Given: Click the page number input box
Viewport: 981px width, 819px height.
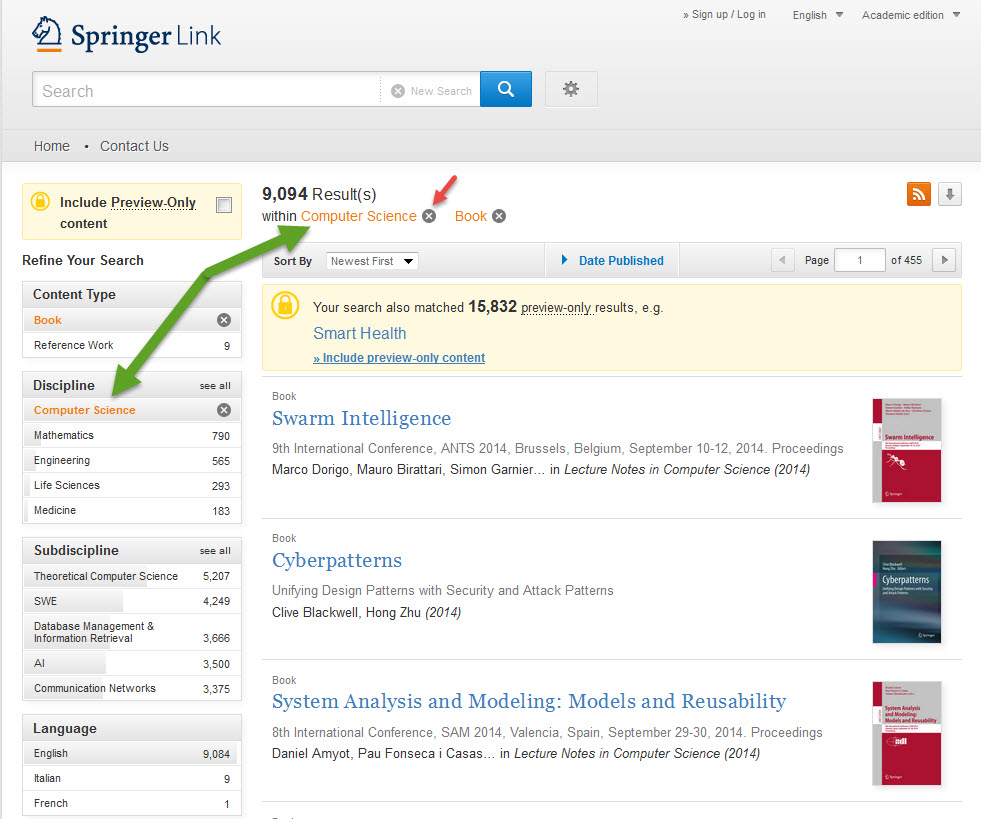Looking at the screenshot, I should pyautogui.click(x=860, y=260).
